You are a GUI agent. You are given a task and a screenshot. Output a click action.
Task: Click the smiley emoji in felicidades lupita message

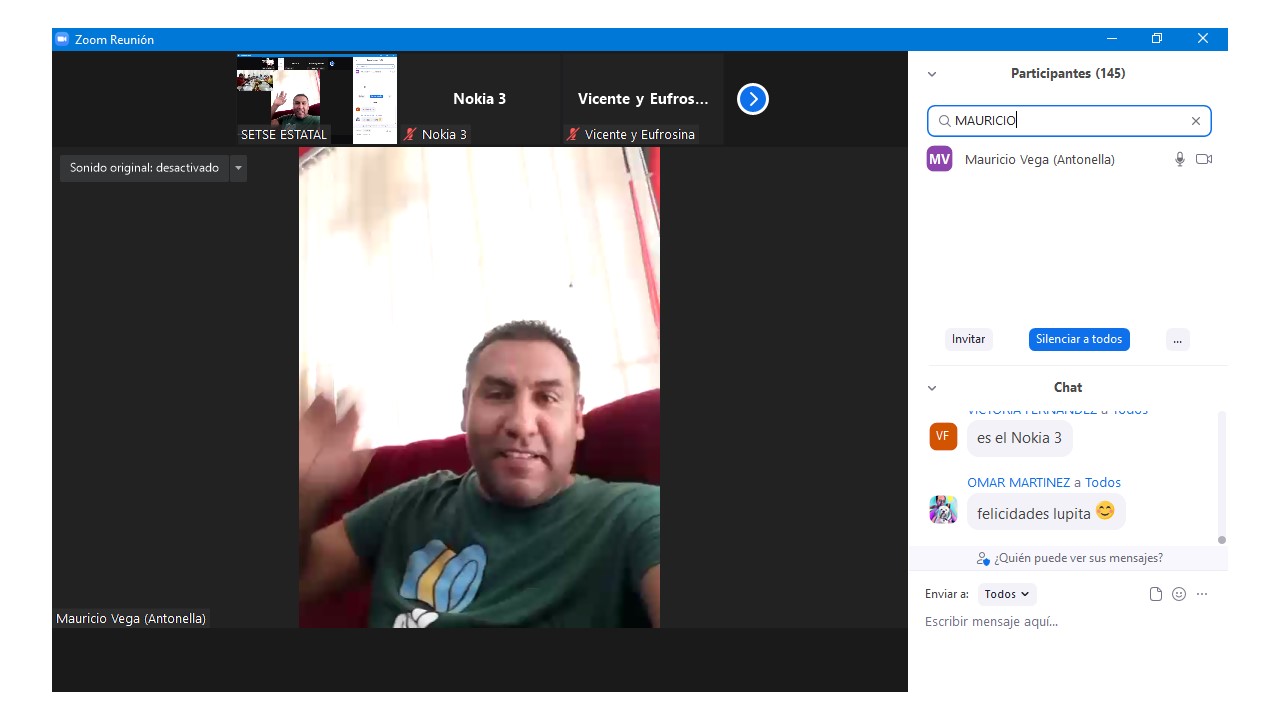tap(1105, 510)
